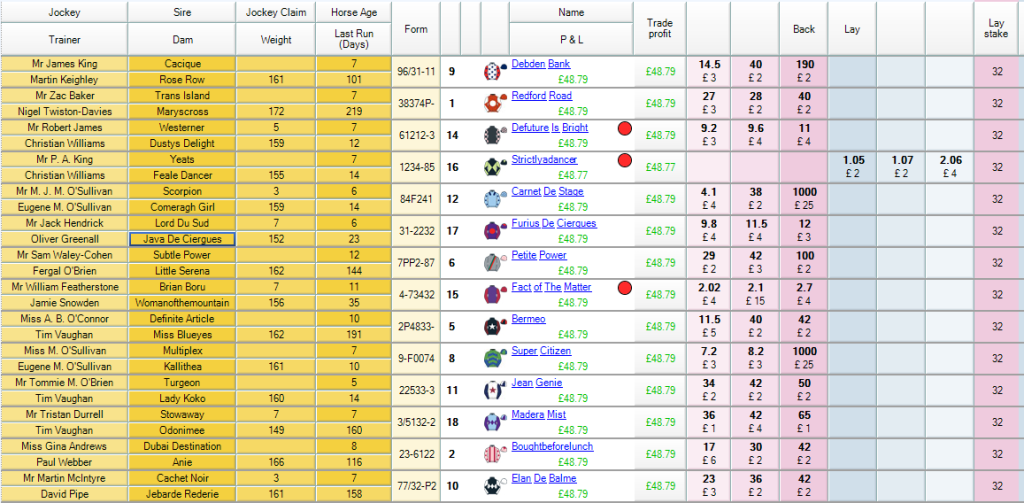
Task: Back Debden Bank at odds 190
Action: tap(803, 71)
